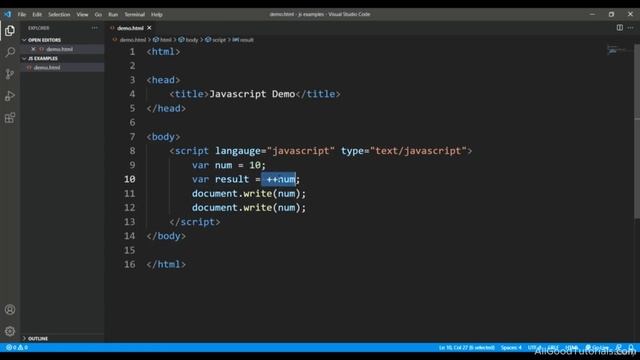Close demo.html in Open Editors list
This screenshot has width=640, height=360.
pos(33,49)
